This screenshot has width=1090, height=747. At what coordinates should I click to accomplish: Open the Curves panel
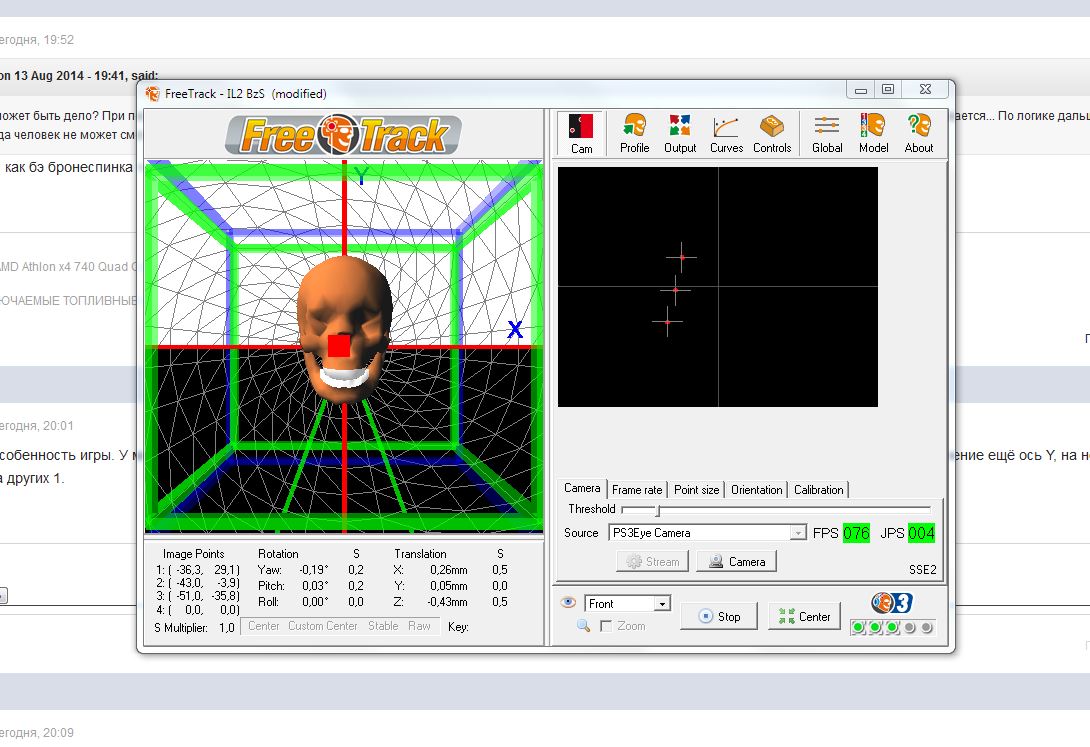[726, 133]
